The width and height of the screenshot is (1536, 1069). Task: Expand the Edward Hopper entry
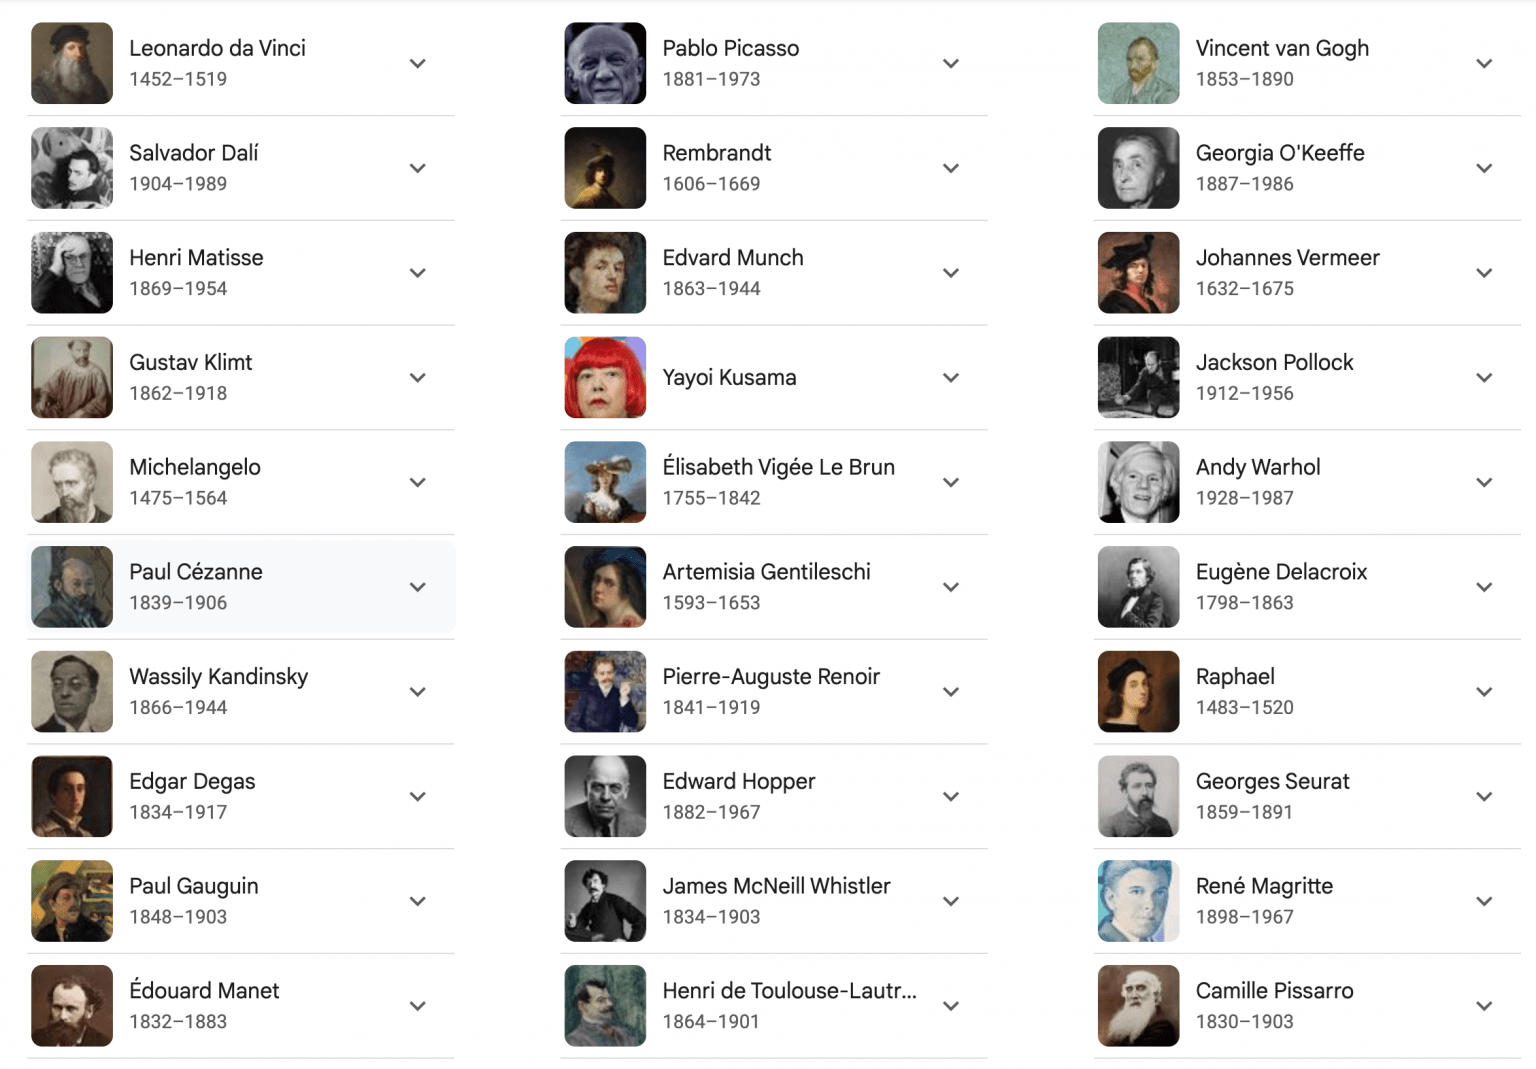(951, 796)
